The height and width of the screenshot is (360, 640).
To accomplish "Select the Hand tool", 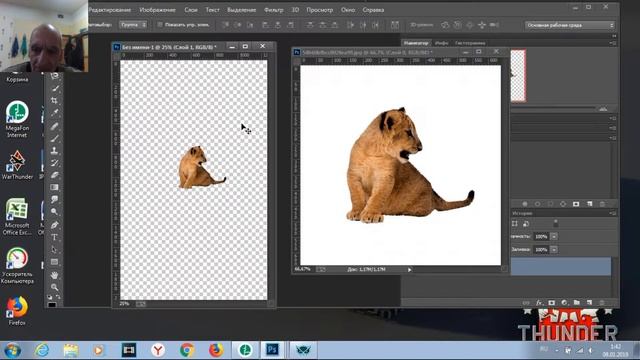I will 54,275.
